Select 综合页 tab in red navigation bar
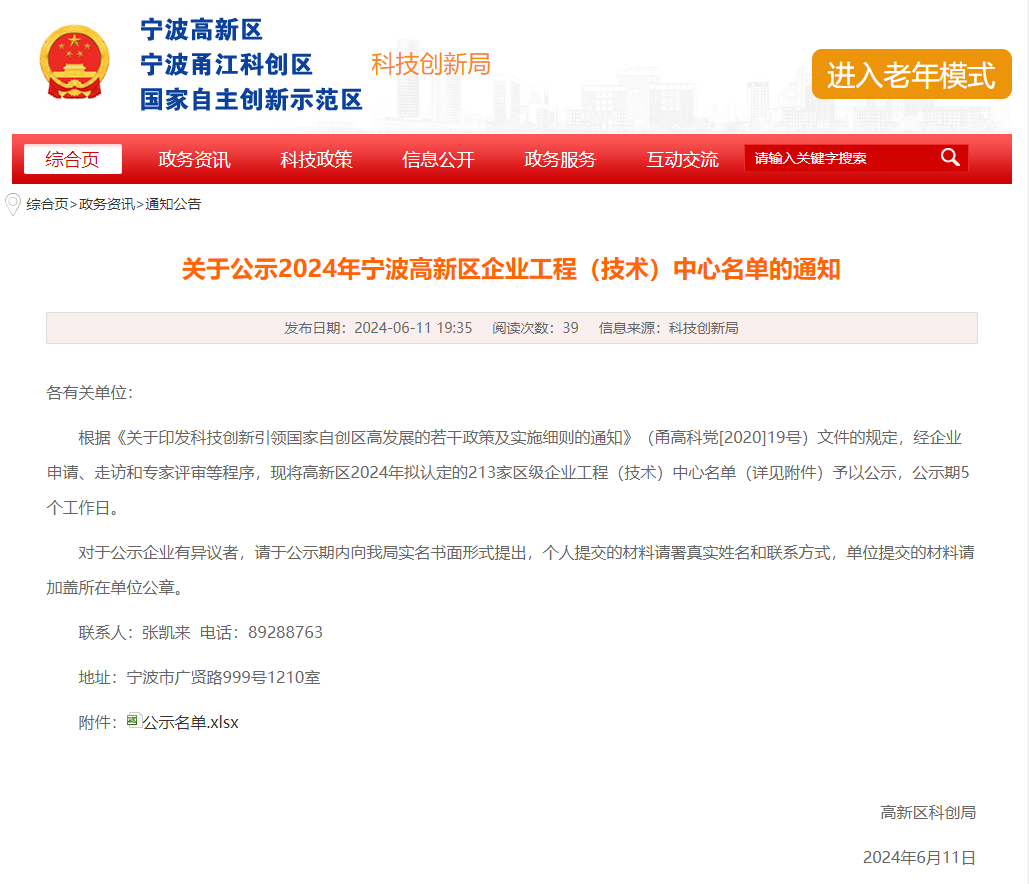Screen dimensions: 1029x884 coord(73,159)
